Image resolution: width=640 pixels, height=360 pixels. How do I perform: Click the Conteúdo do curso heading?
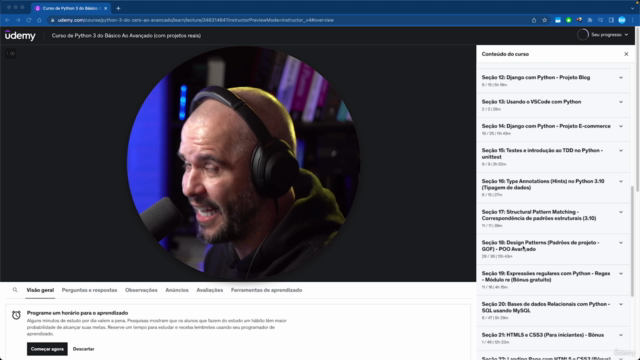click(505, 54)
